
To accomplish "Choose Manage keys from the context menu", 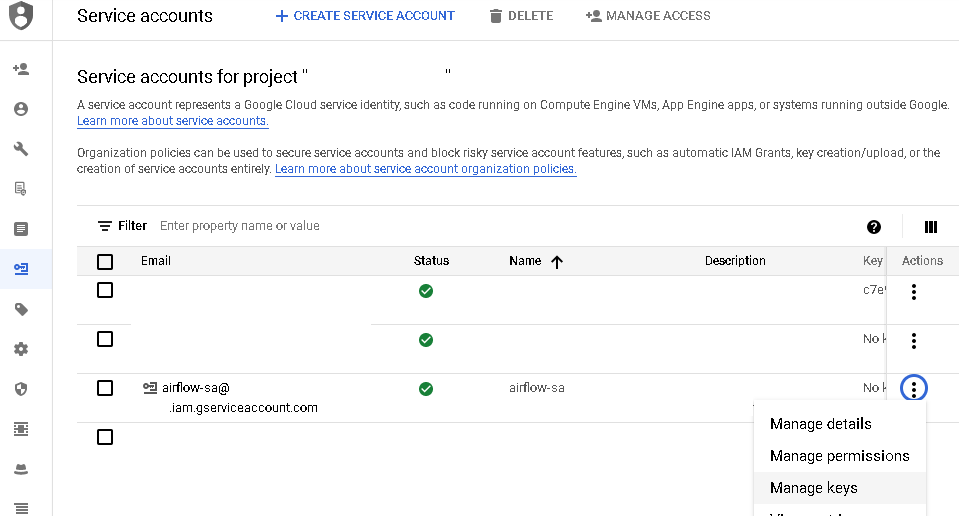I will [814, 488].
